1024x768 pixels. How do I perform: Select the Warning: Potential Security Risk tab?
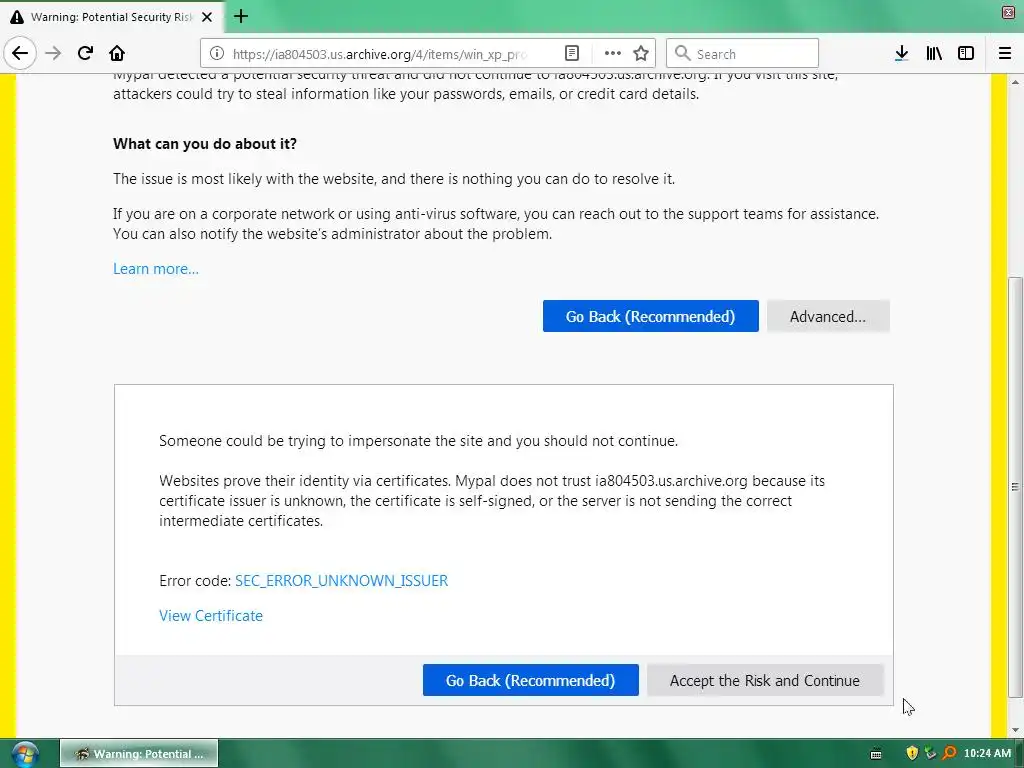coord(111,17)
